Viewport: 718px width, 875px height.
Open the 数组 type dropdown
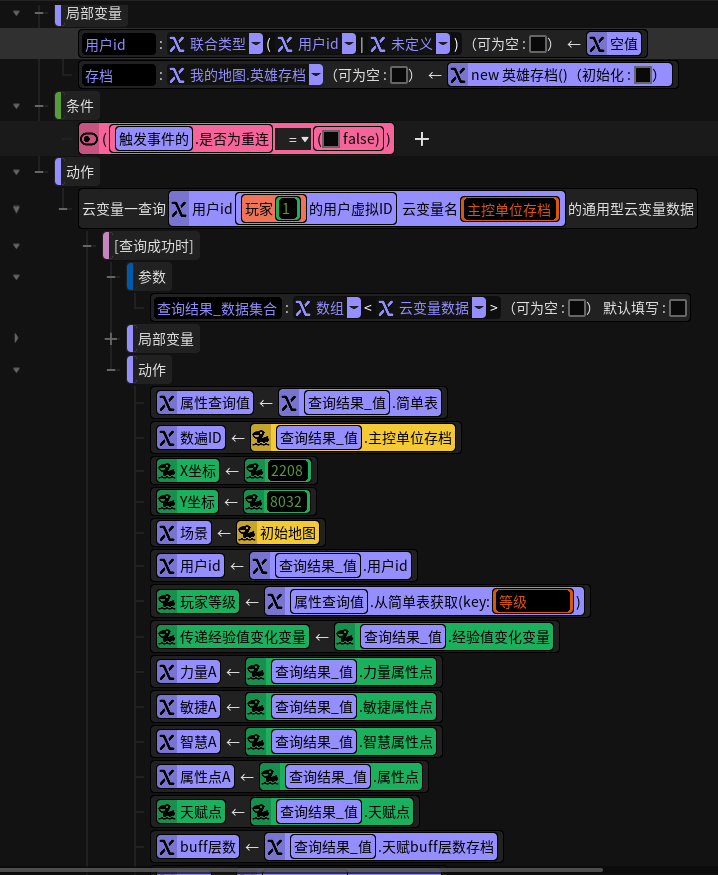354,308
